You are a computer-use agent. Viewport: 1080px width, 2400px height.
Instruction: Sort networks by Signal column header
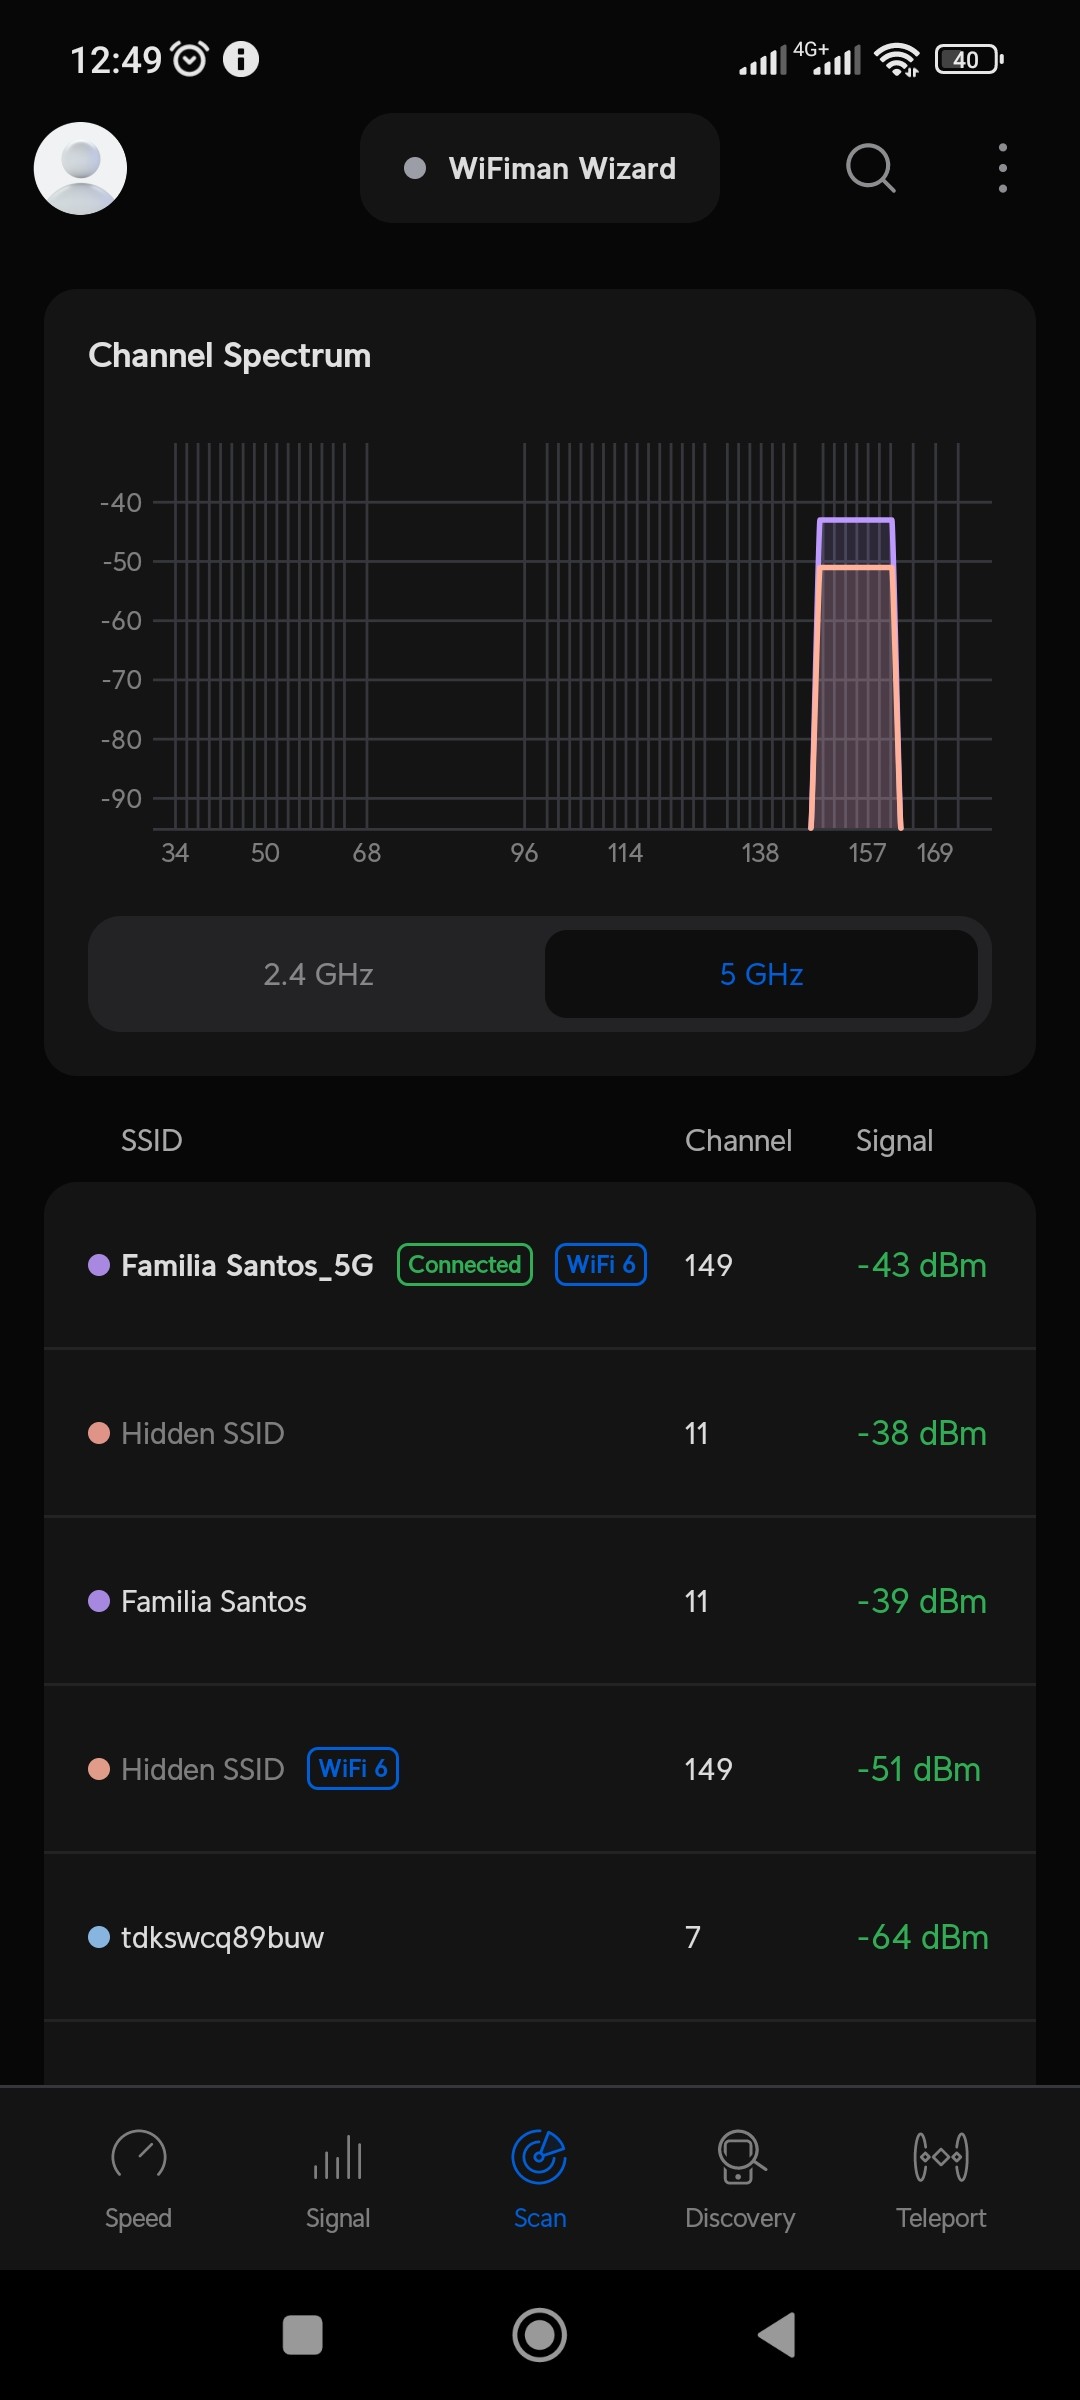[894, 1140]
